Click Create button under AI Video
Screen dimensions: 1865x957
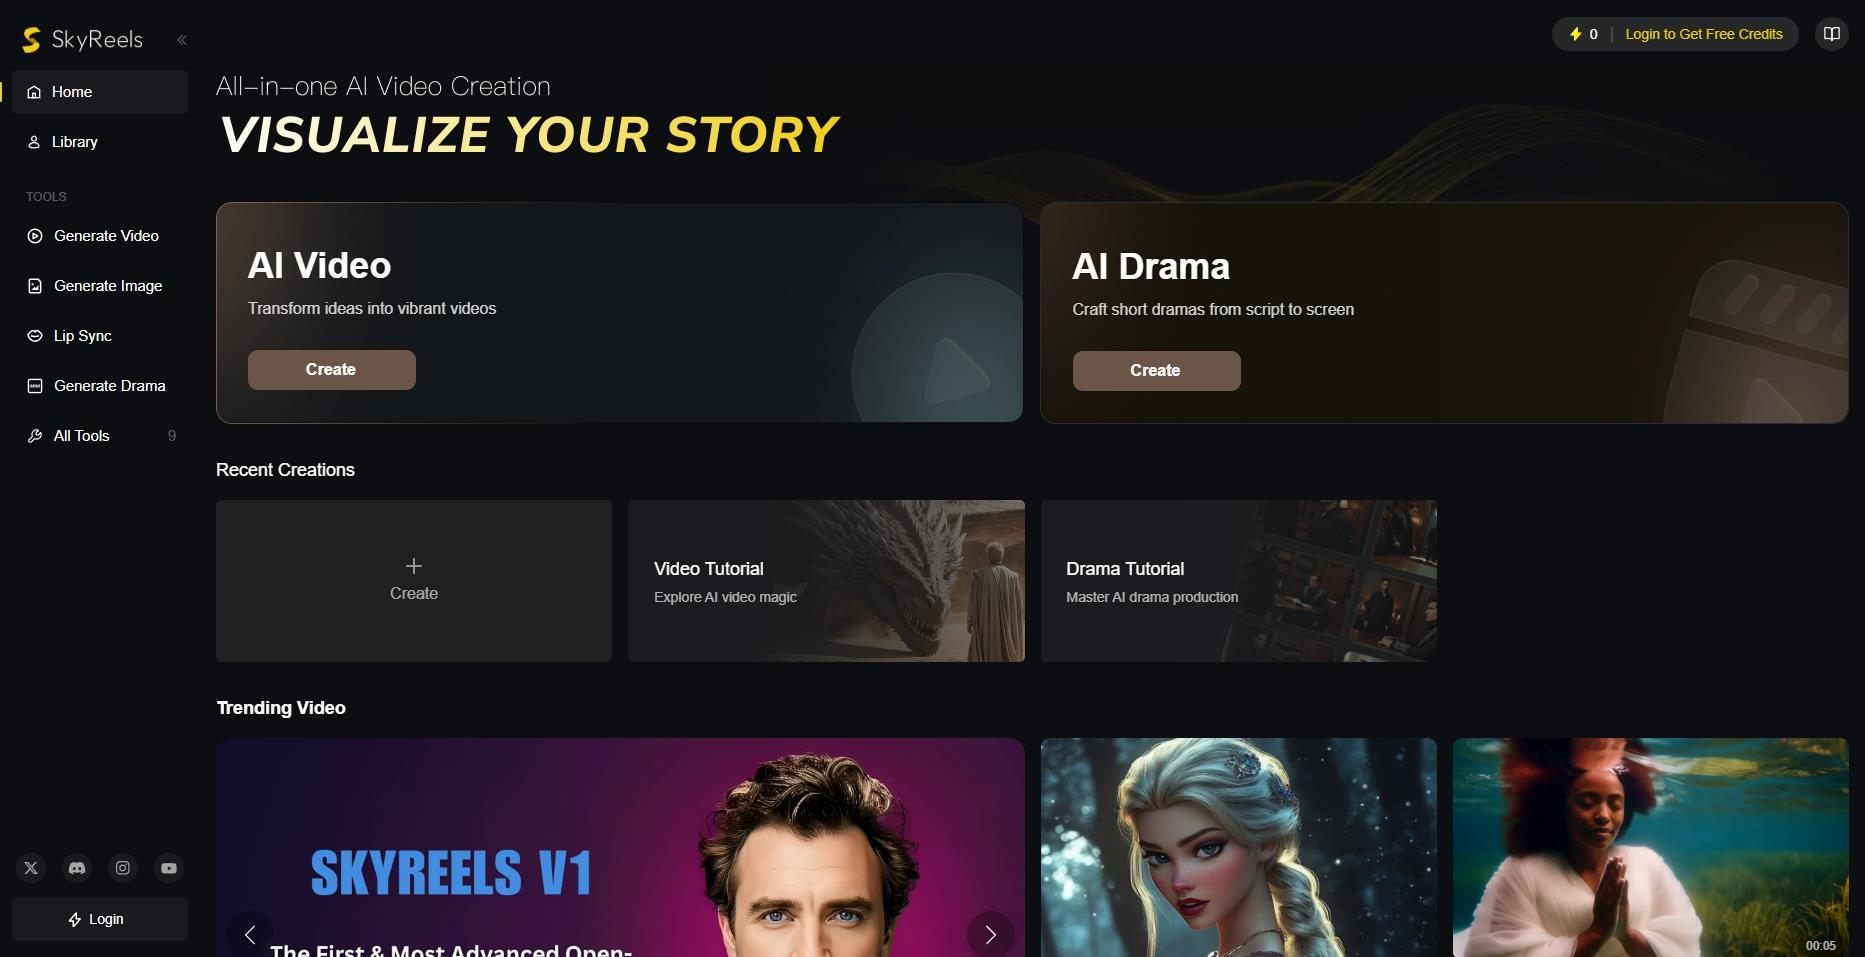(332, 370)
